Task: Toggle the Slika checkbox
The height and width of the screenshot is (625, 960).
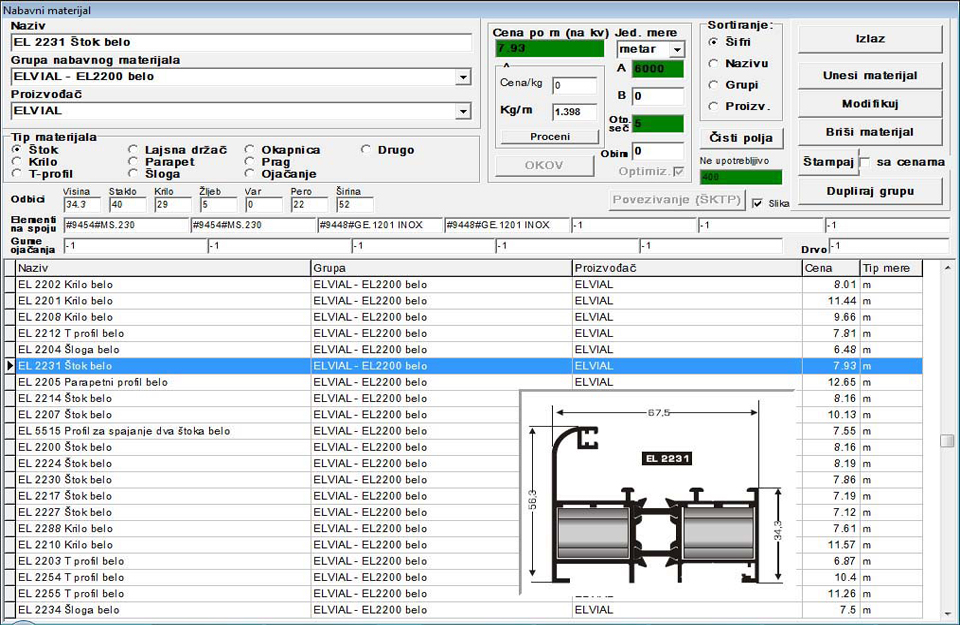Action: [x=757, y=203]
